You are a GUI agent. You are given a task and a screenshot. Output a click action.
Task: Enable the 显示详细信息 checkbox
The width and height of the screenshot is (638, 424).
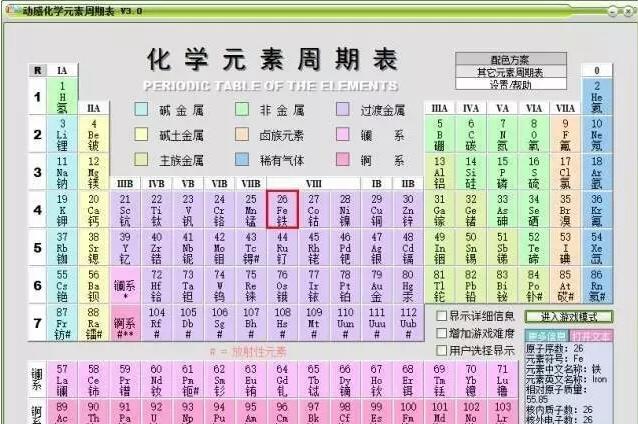pos(442,316)
